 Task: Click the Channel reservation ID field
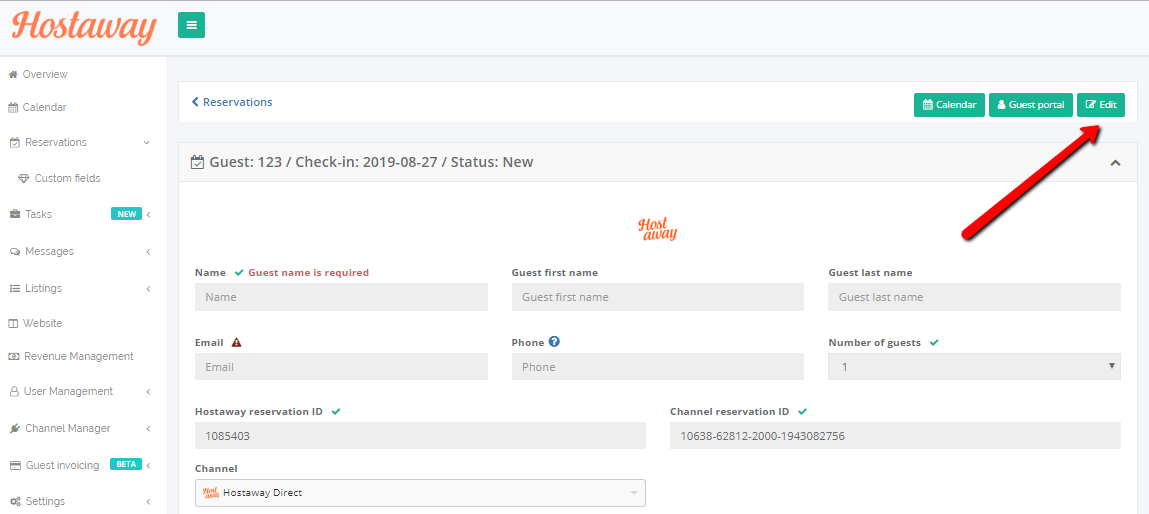[x=895, y=436]
